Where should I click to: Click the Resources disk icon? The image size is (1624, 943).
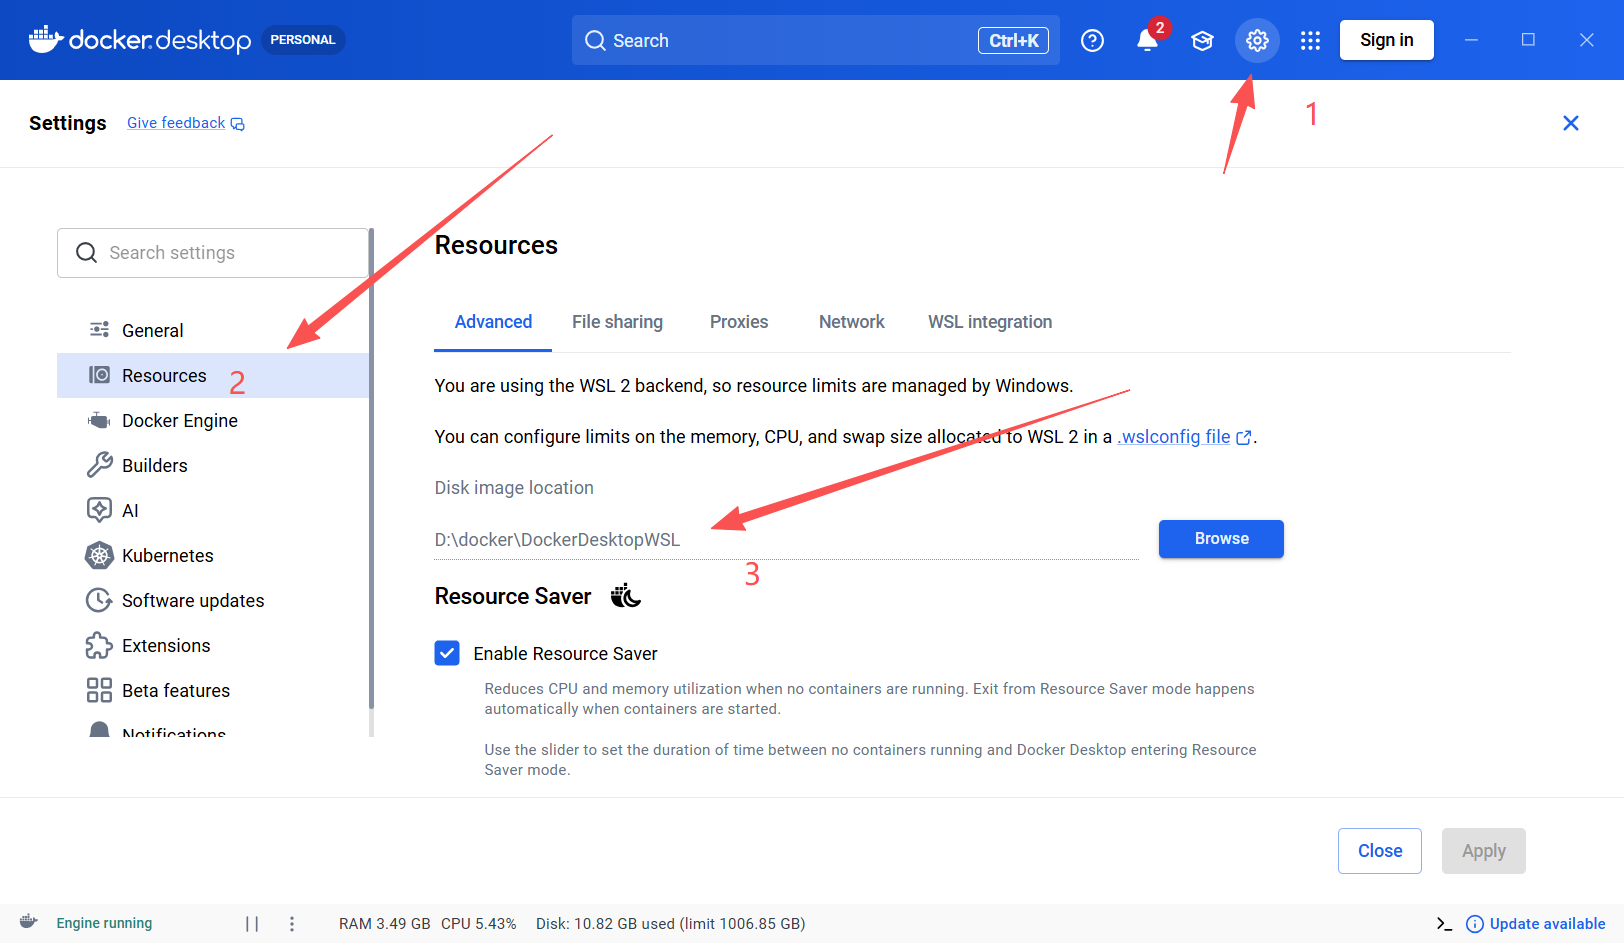click(x=99, y=375)
